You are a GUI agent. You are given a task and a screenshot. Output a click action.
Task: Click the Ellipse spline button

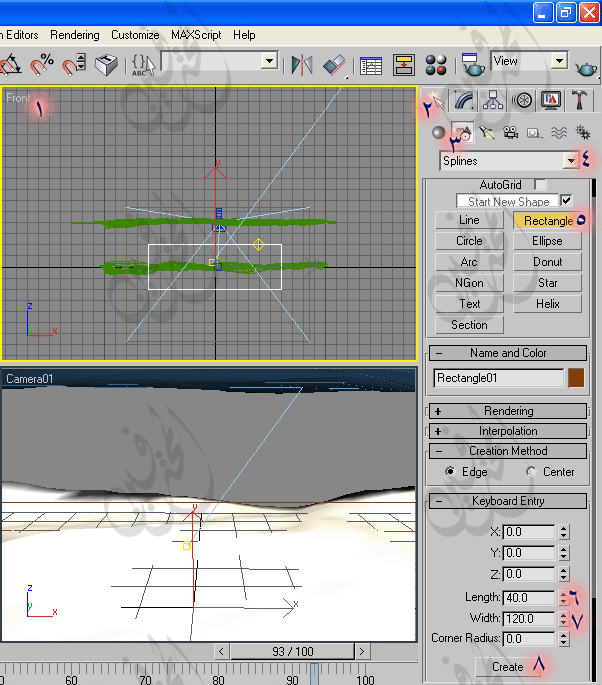[x=547, y=241]
